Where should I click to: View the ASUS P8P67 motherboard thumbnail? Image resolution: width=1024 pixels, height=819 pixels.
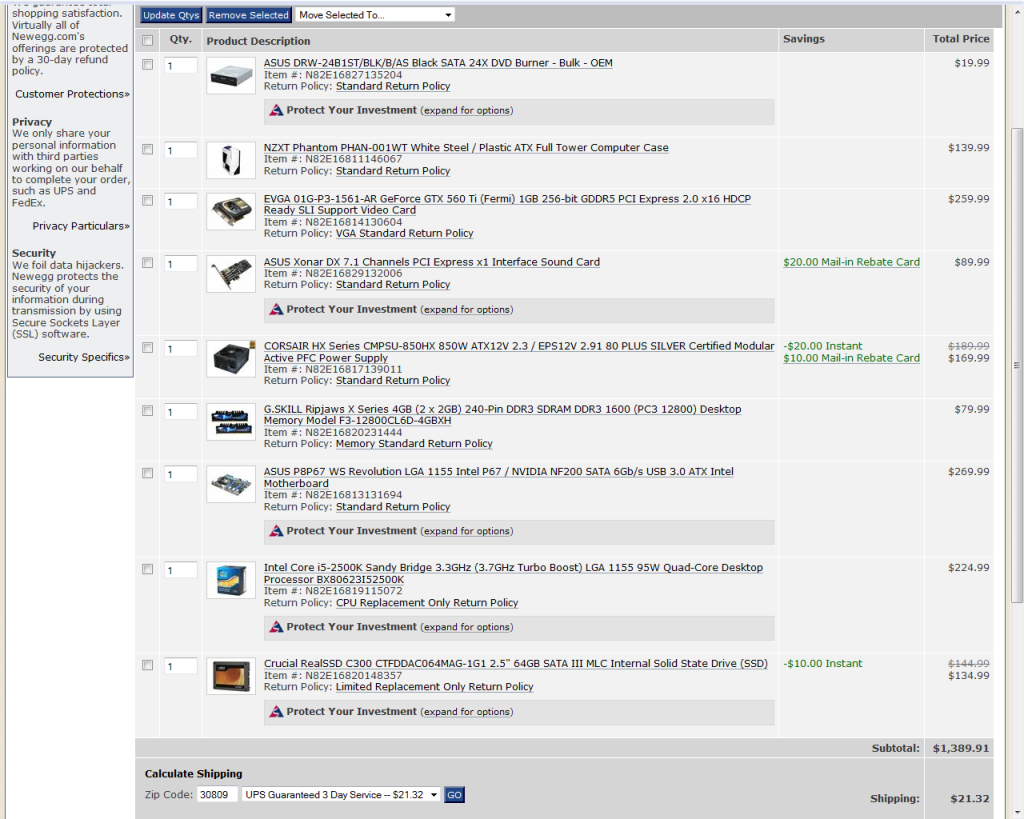(231, 484)
